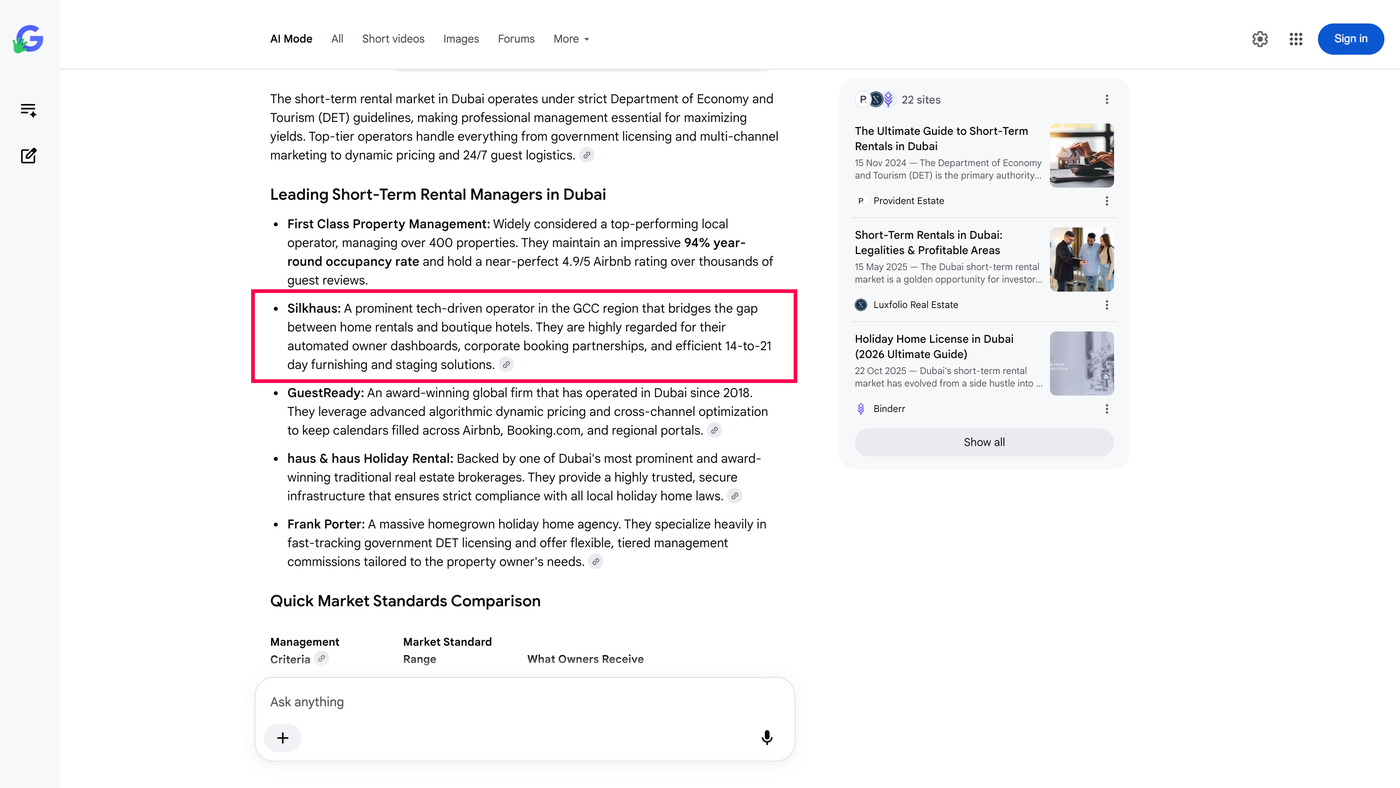The width and height of the screenshot is (1400, 788).
Task: Click haus & haus Holiday Rental text
Action: [370, 459]
